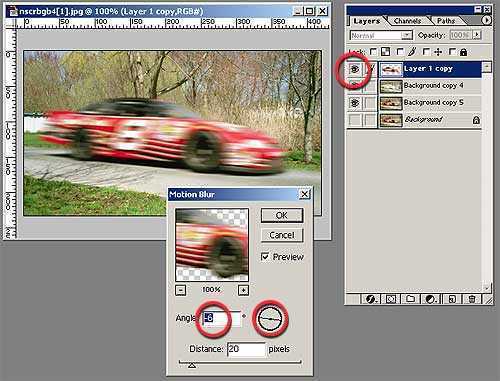Open the Opacity slider arrow

coord(477,35)
